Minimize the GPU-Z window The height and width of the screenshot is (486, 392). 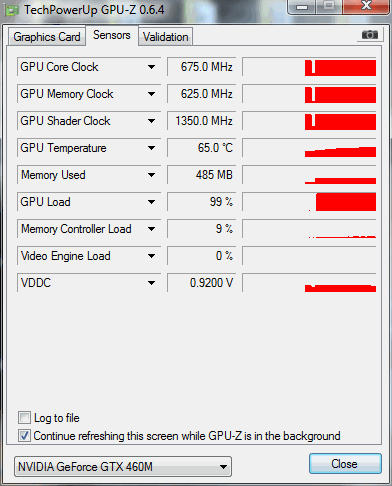tap(302, 7)
